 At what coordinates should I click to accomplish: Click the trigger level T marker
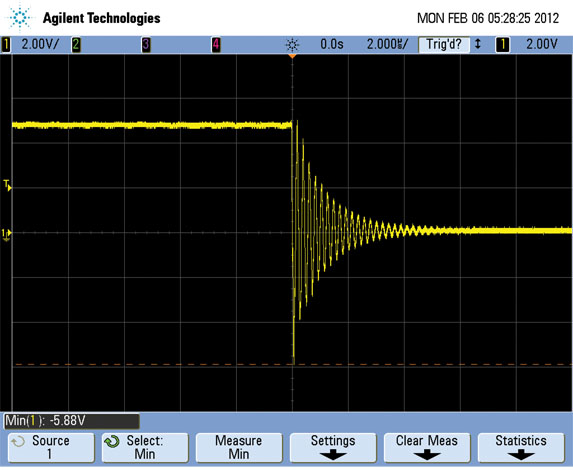pyautogui.click(x=7, y=185)
